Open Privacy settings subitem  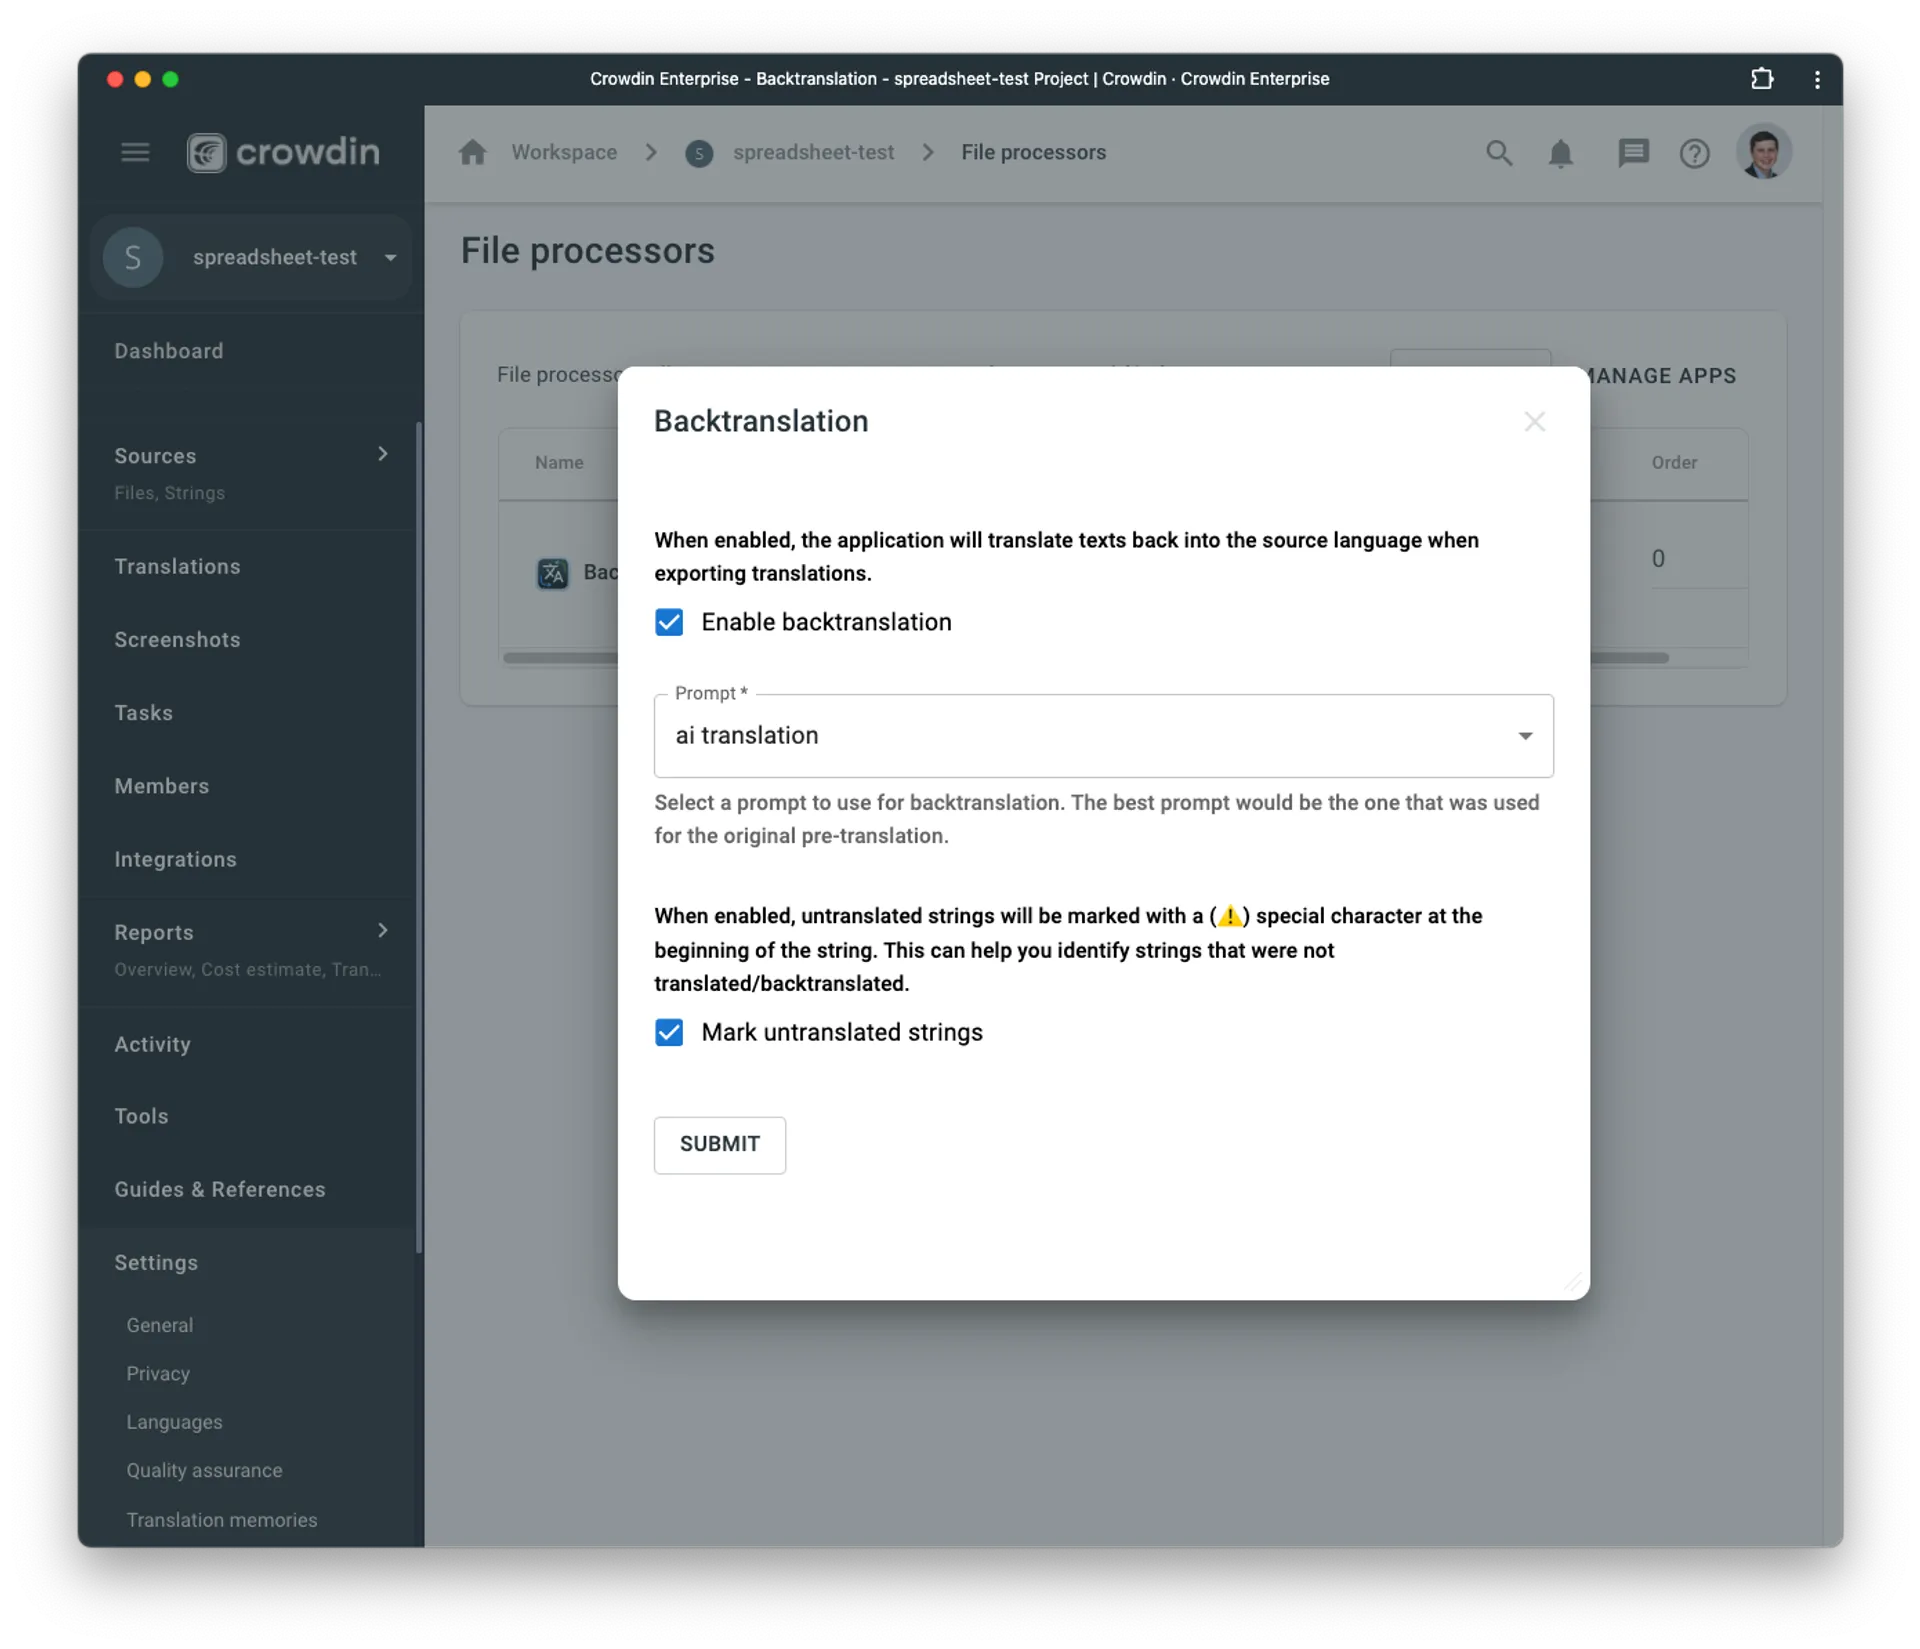pos(158,1374)
